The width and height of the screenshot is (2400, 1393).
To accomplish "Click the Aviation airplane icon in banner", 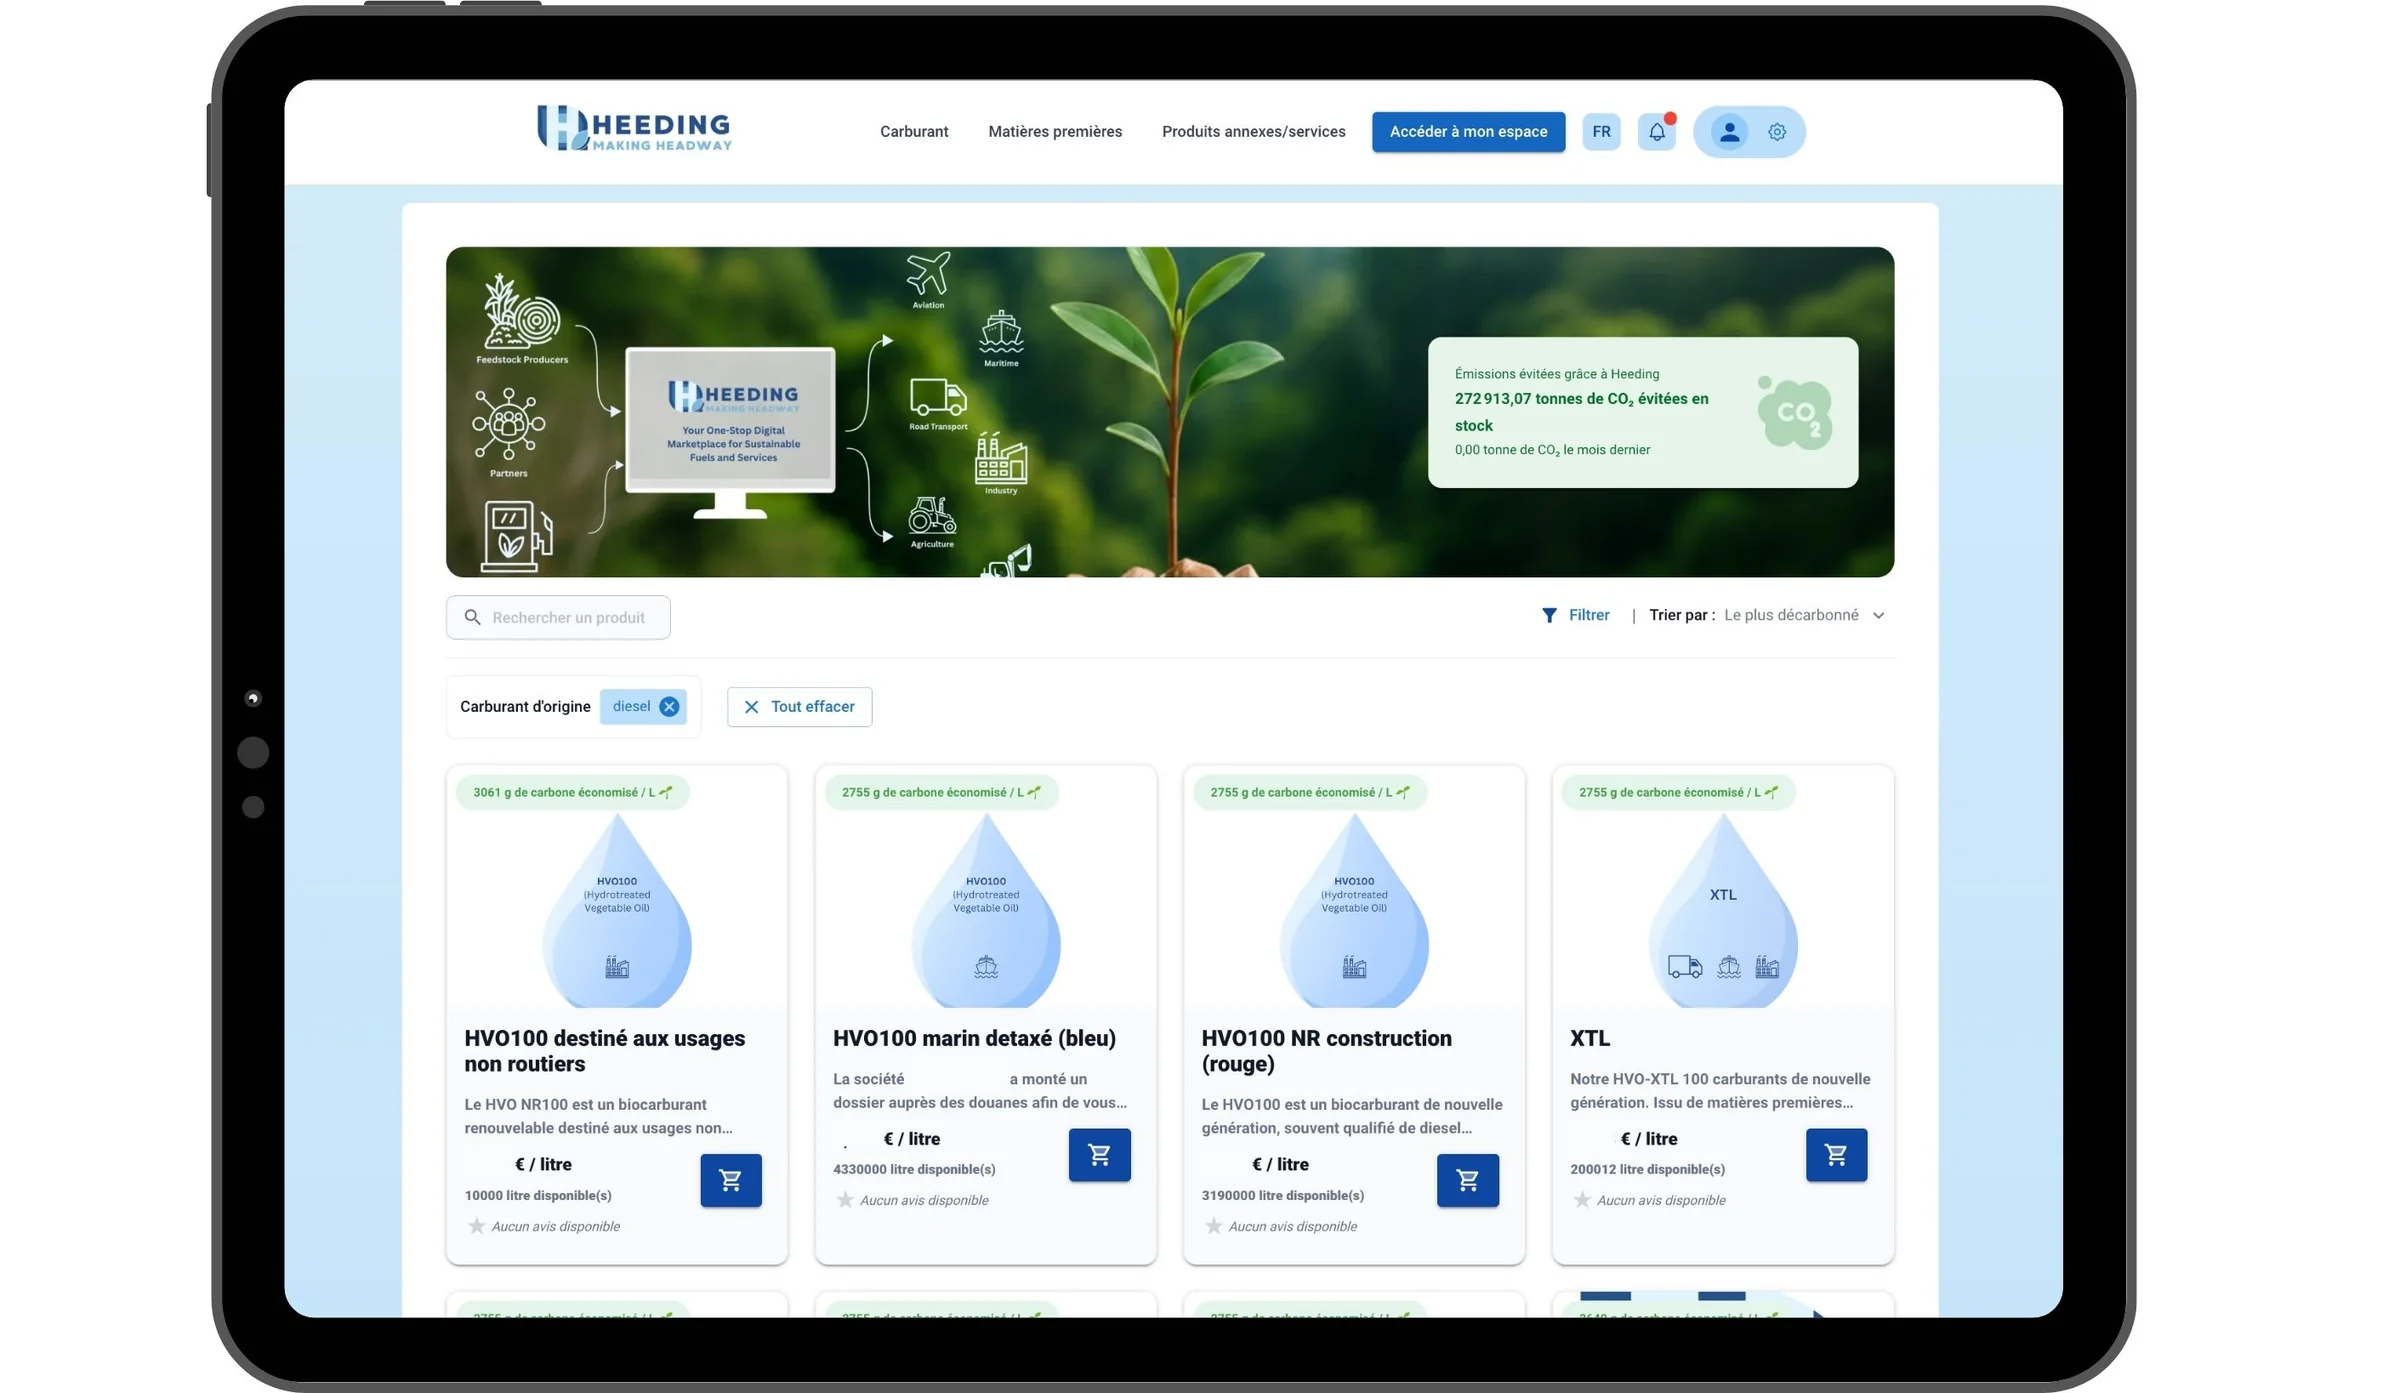I will pos(928,274).
